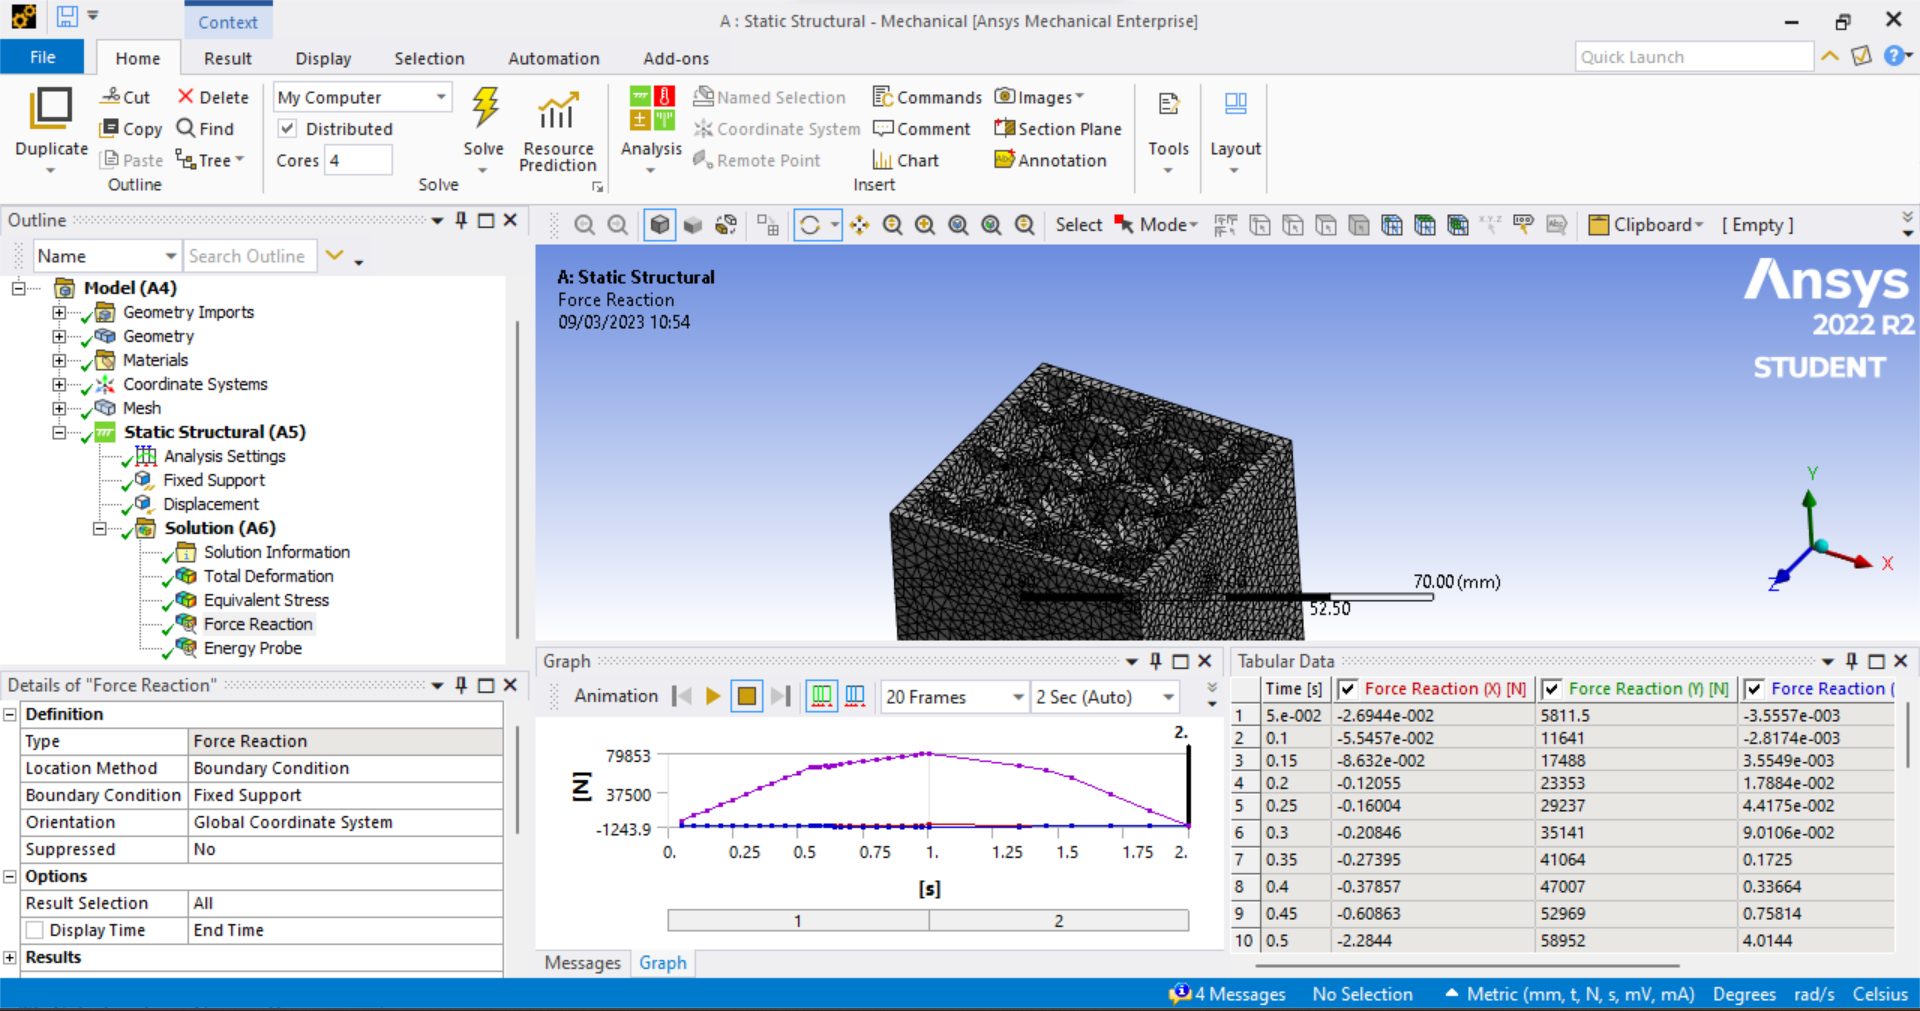The width and height of the screenshot is (1920, 1011).
Task: Click the Duplicate icon in ribbon
Action: [x=51, y=109]
